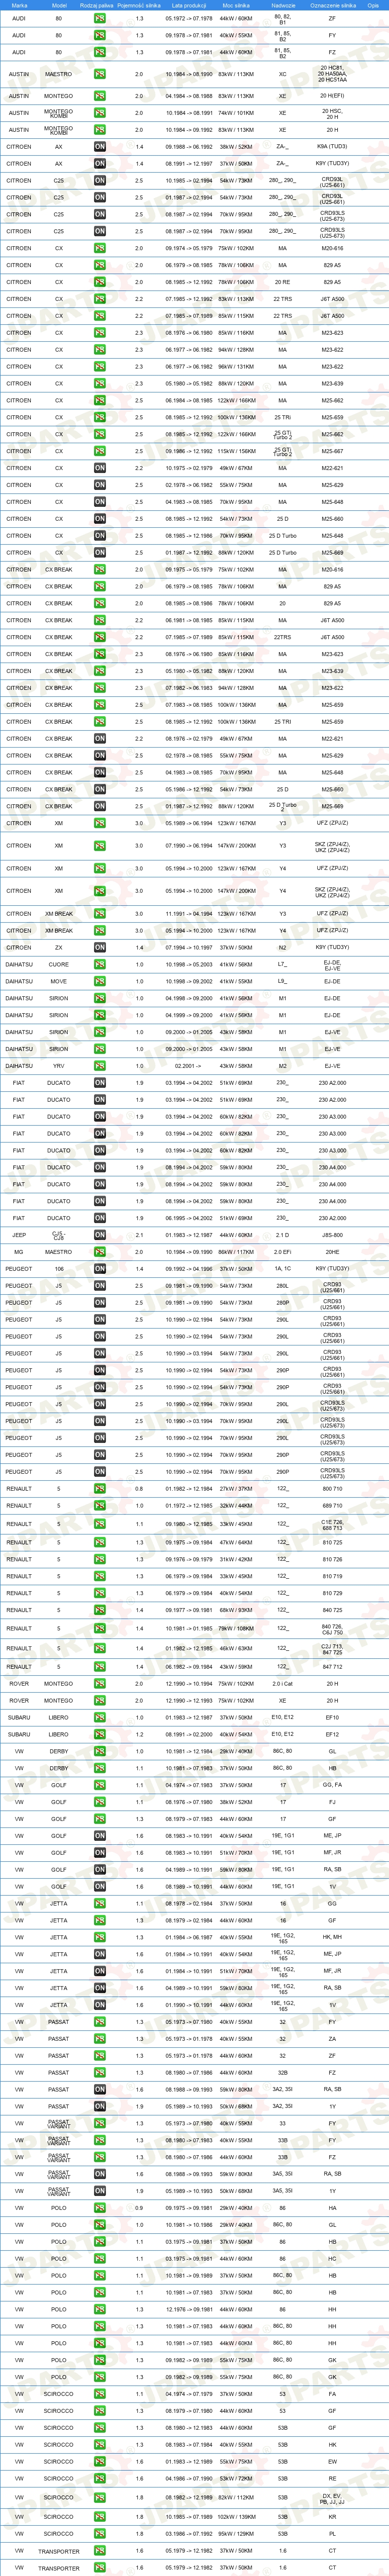The width and height of the screenshot is (389, 2576).
Task: Click petrol icon in Audi 80 ZF row
Action: click(x=100, y=18)
